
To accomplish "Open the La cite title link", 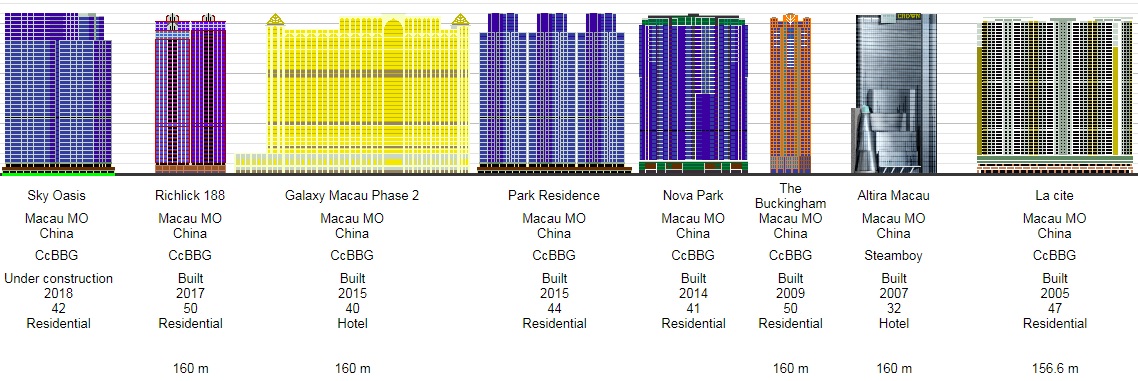I will (1055, 195).
